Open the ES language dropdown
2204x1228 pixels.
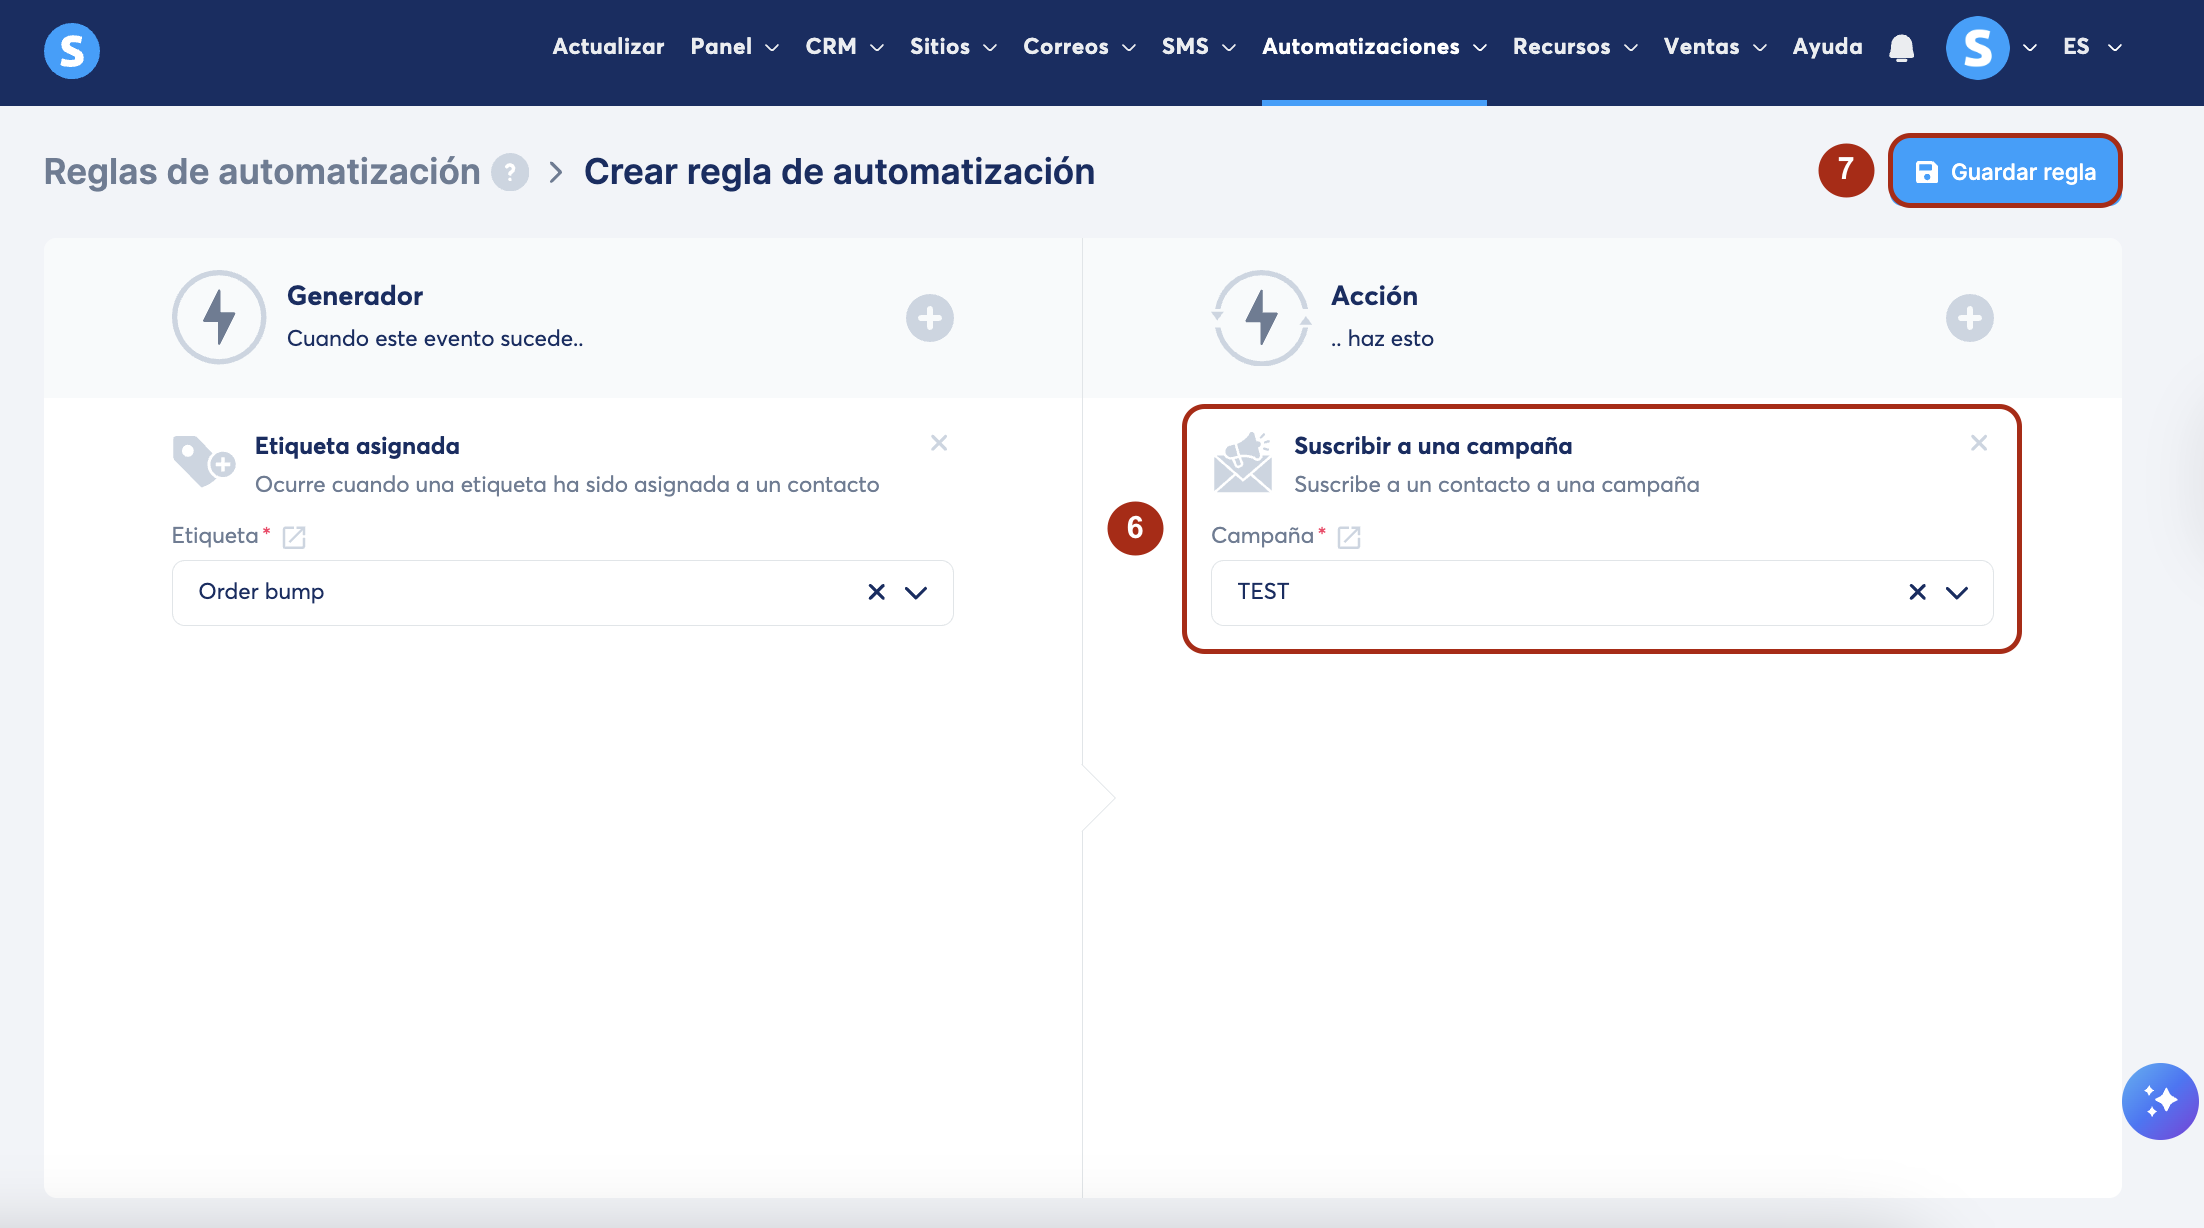coord(2091,47)
